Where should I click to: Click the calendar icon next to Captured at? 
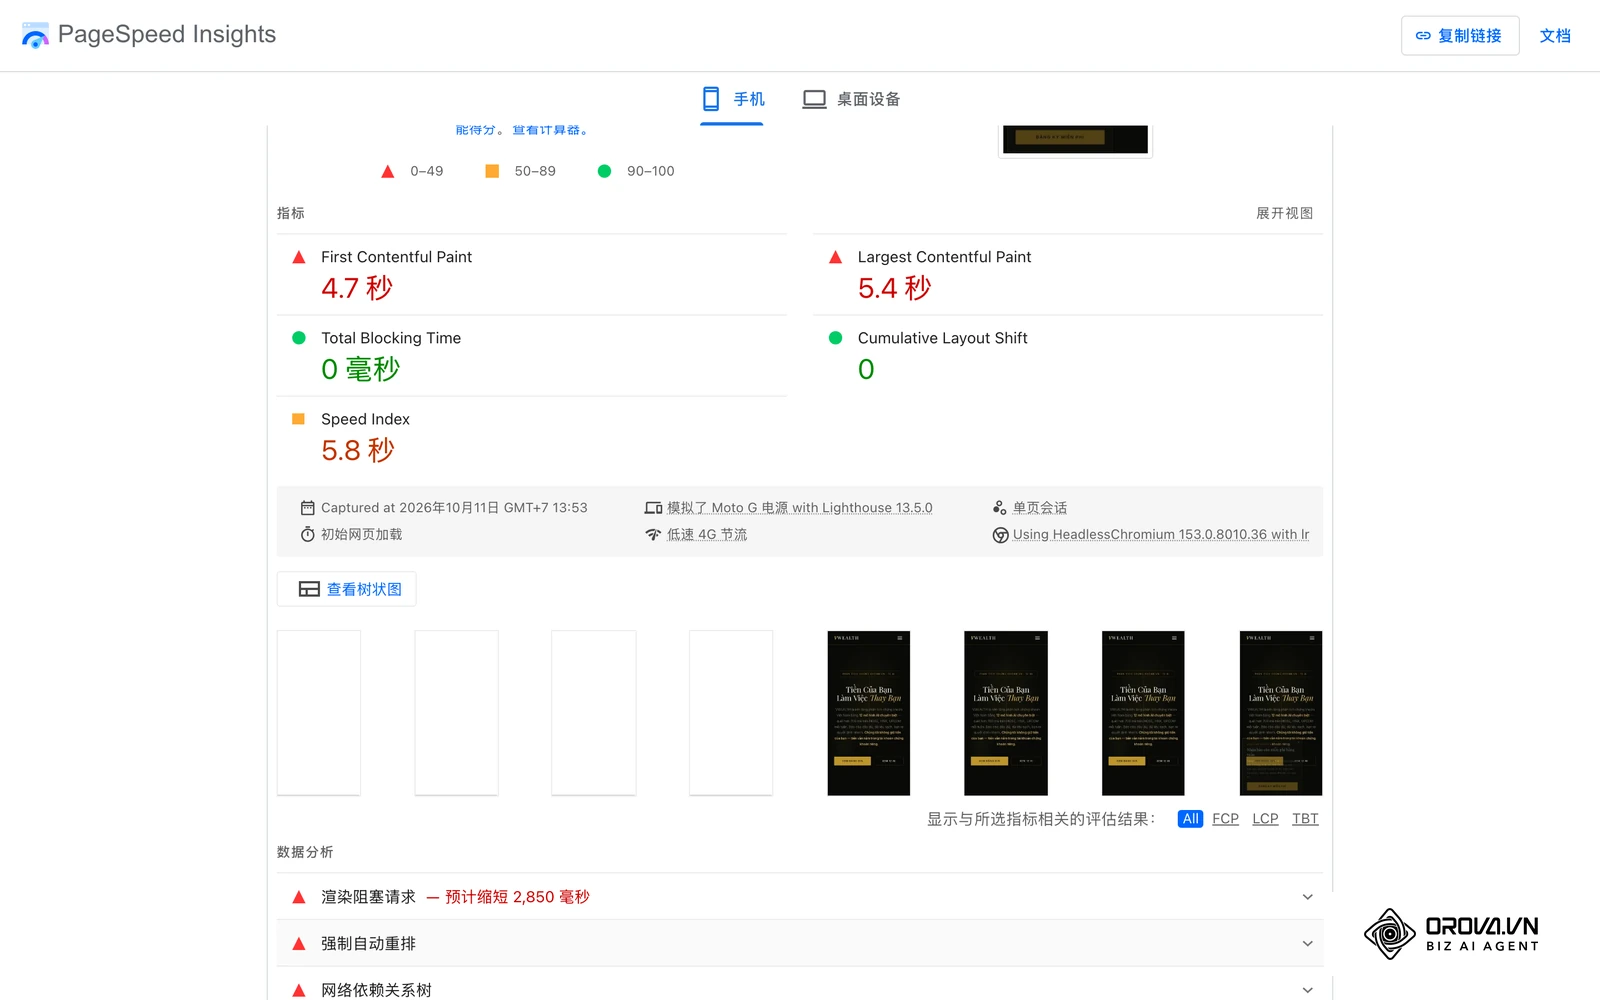[x=308, y=508]
